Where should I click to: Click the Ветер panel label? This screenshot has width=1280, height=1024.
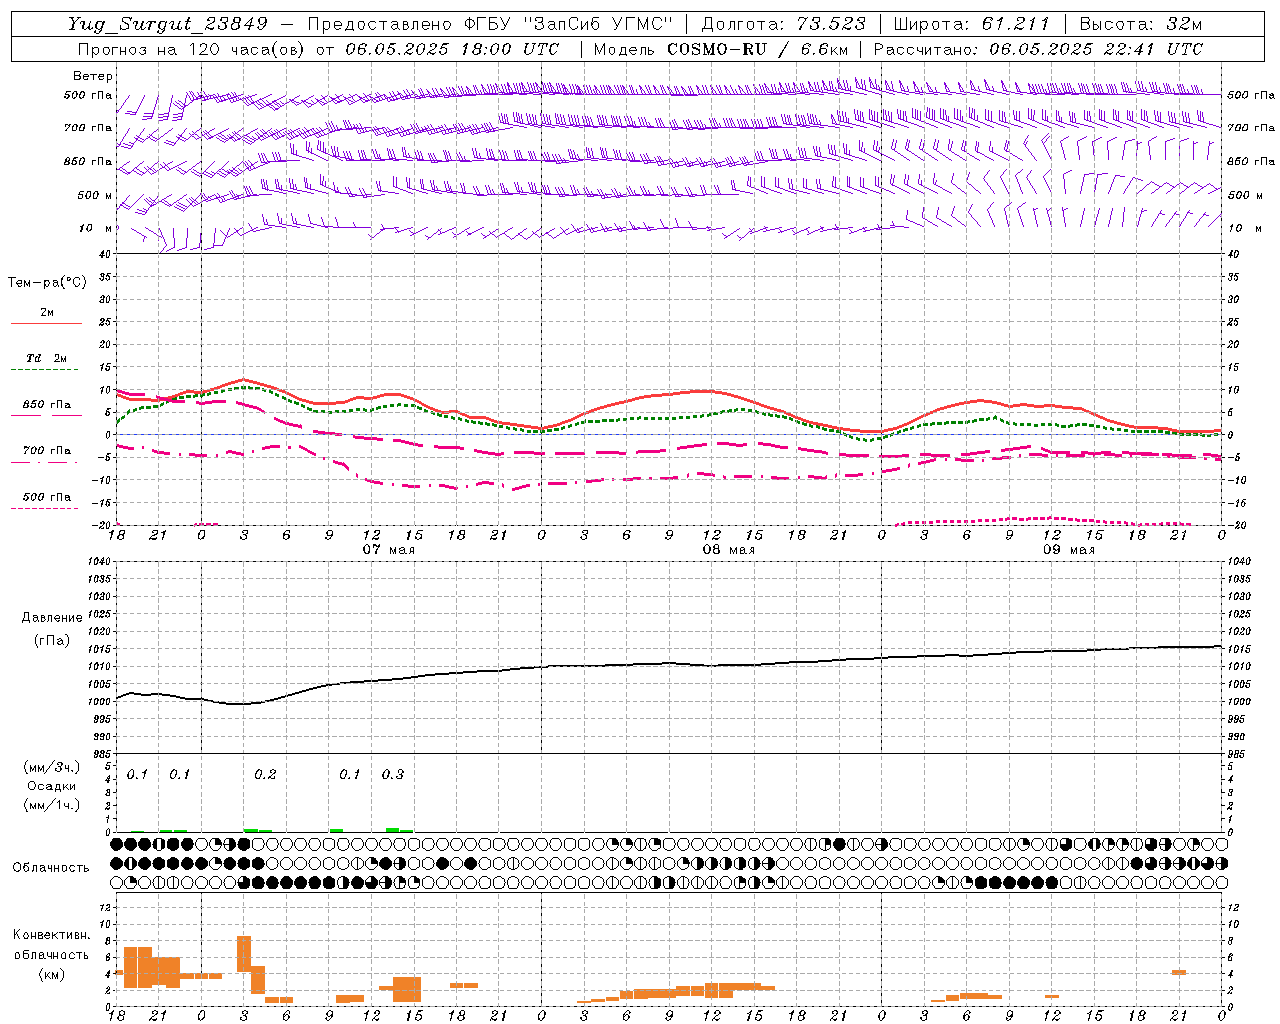93,76
